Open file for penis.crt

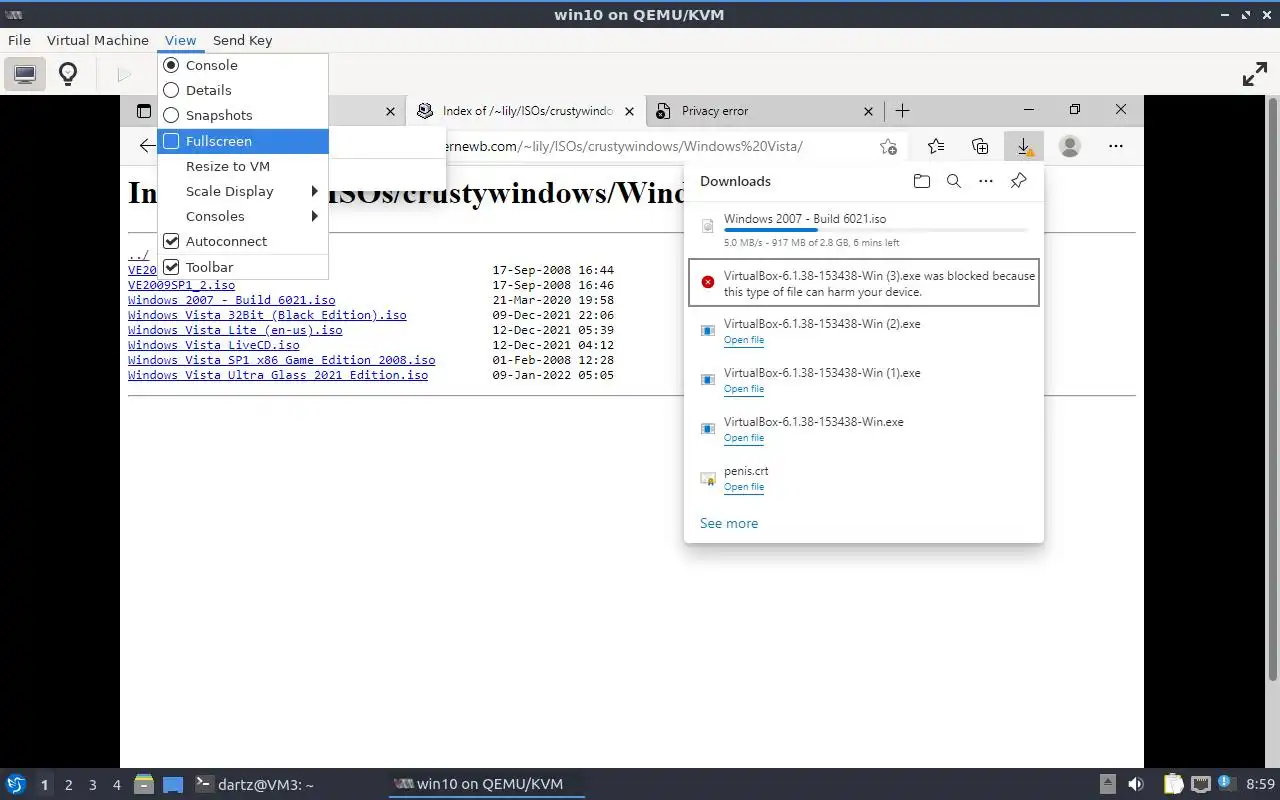coord(744,487)
